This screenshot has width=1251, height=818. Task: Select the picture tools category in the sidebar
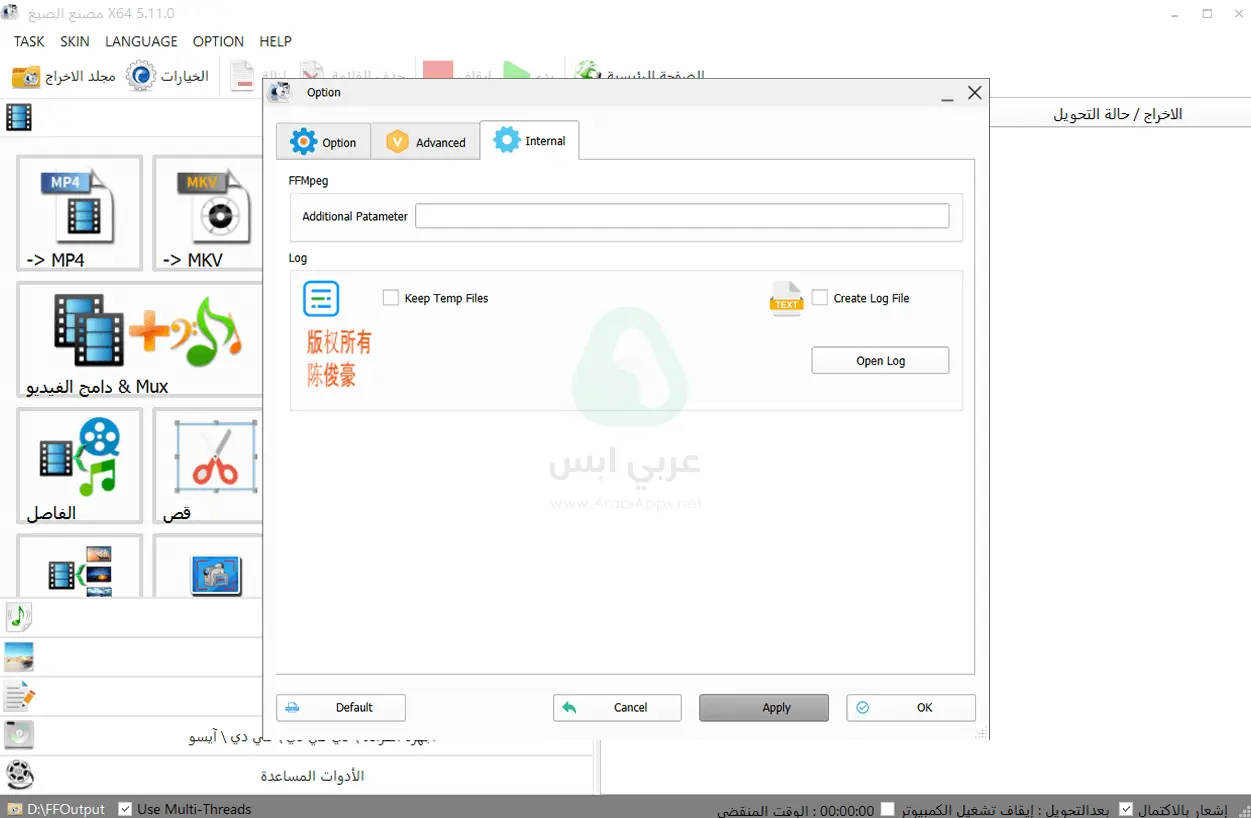pyautogui.click(x=18, y=656)
